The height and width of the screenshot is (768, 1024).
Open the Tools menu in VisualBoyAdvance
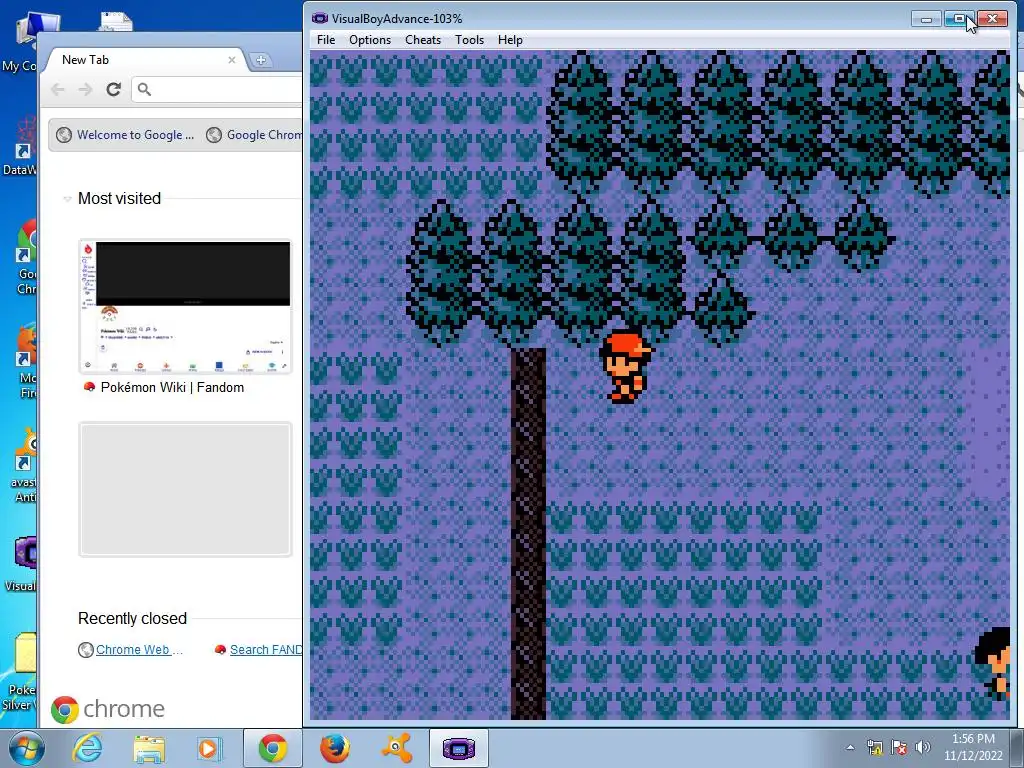[x=469, y=40]
